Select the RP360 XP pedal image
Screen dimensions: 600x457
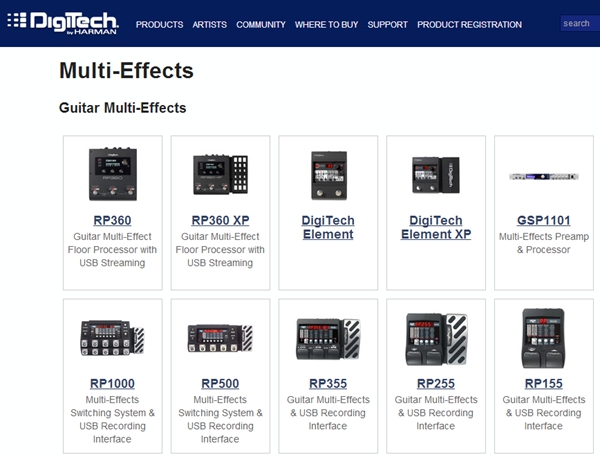click(x=220, y=175)
